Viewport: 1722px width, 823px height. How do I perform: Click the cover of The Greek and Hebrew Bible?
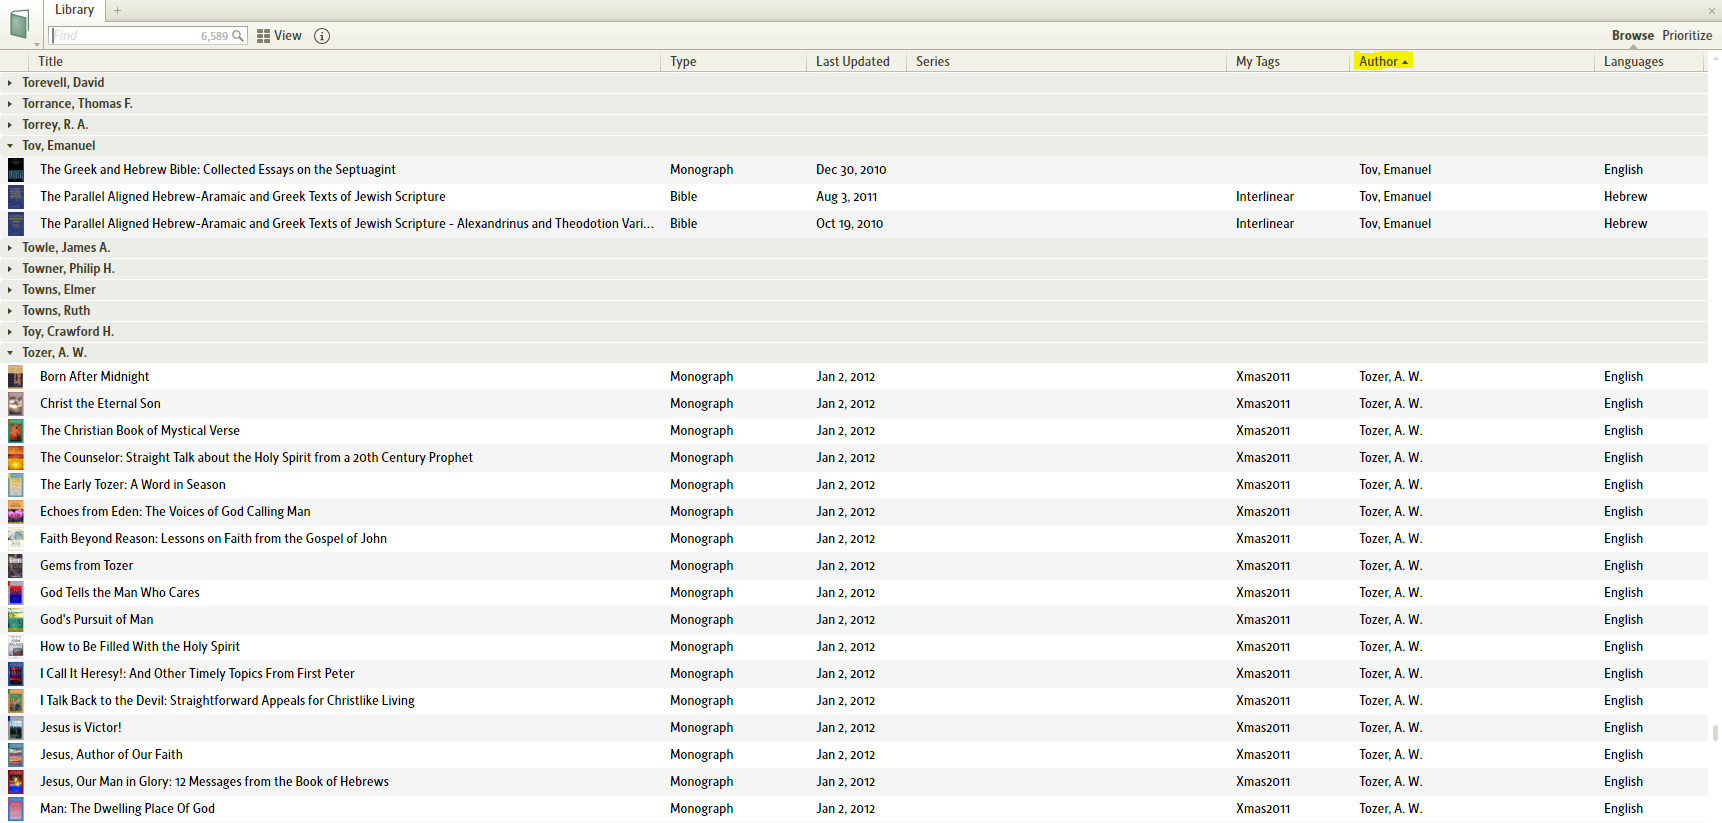click(16, 170)
